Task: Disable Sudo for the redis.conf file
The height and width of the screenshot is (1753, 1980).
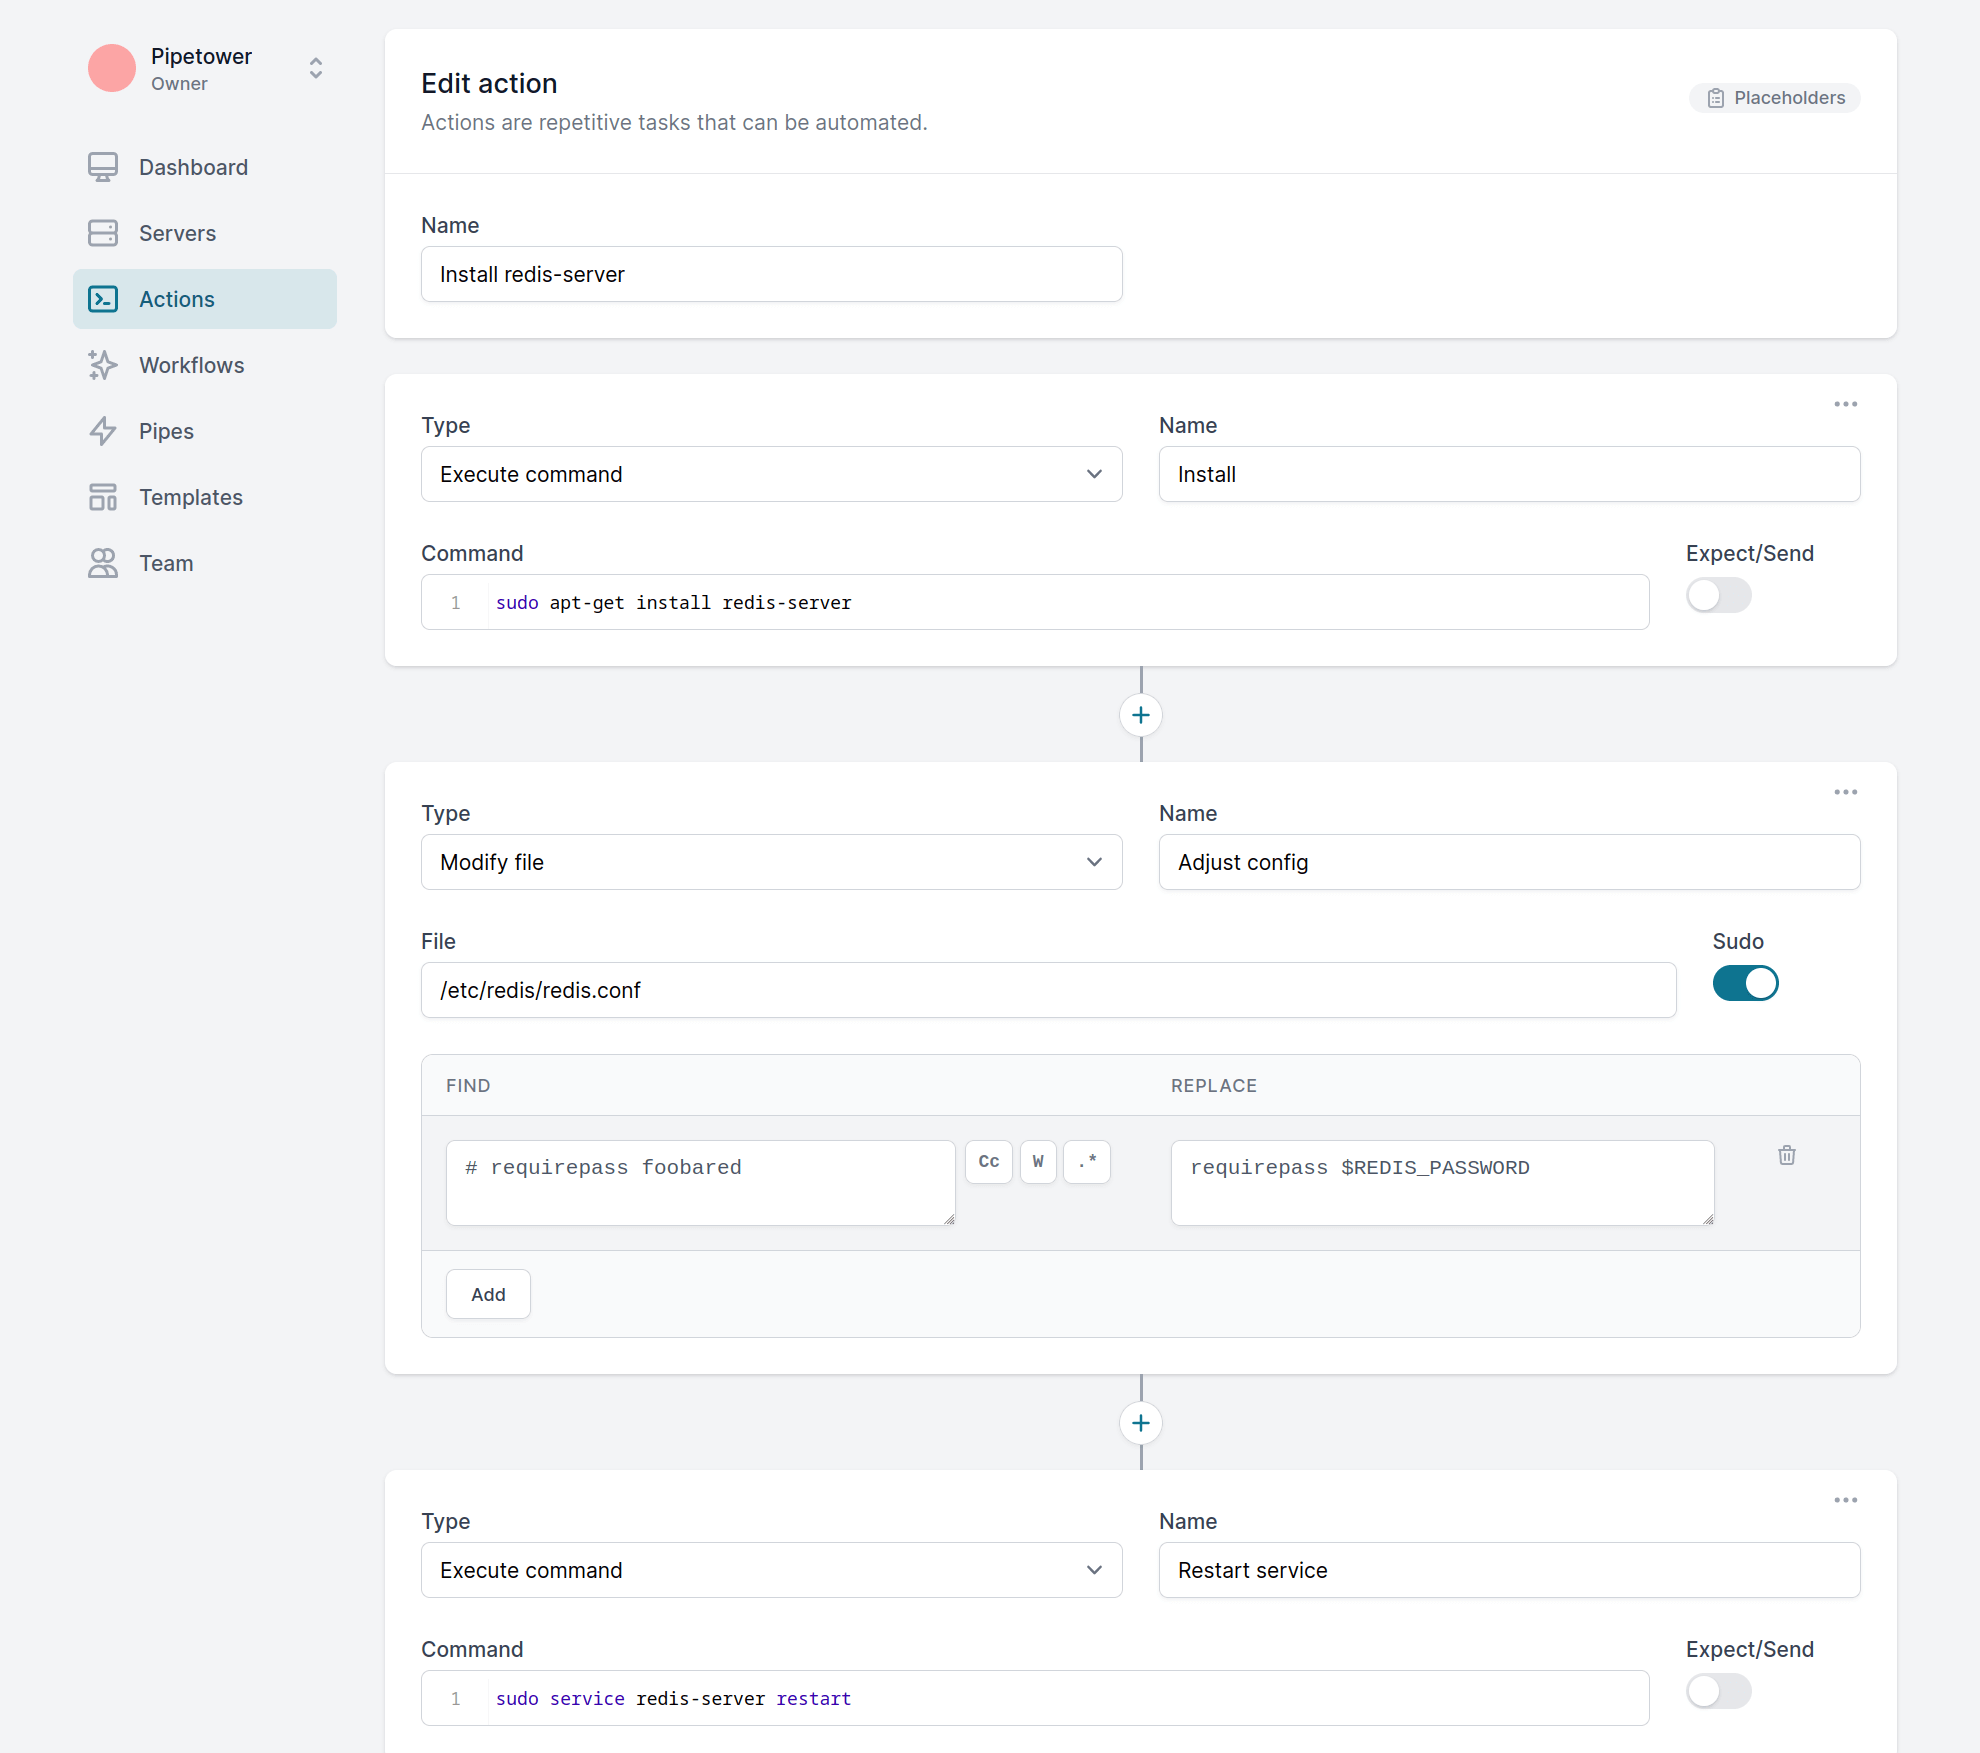Action: 1746,983
